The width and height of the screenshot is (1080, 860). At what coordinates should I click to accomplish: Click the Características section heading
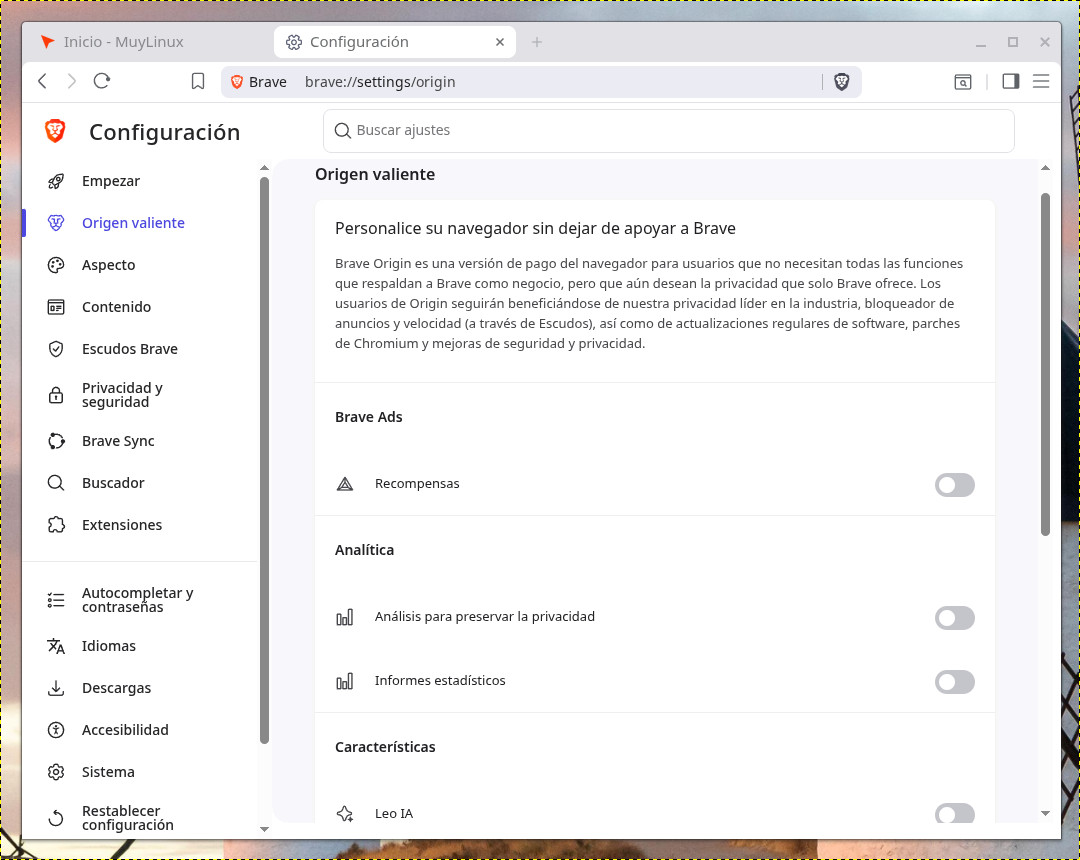click(x=385, y=747)
